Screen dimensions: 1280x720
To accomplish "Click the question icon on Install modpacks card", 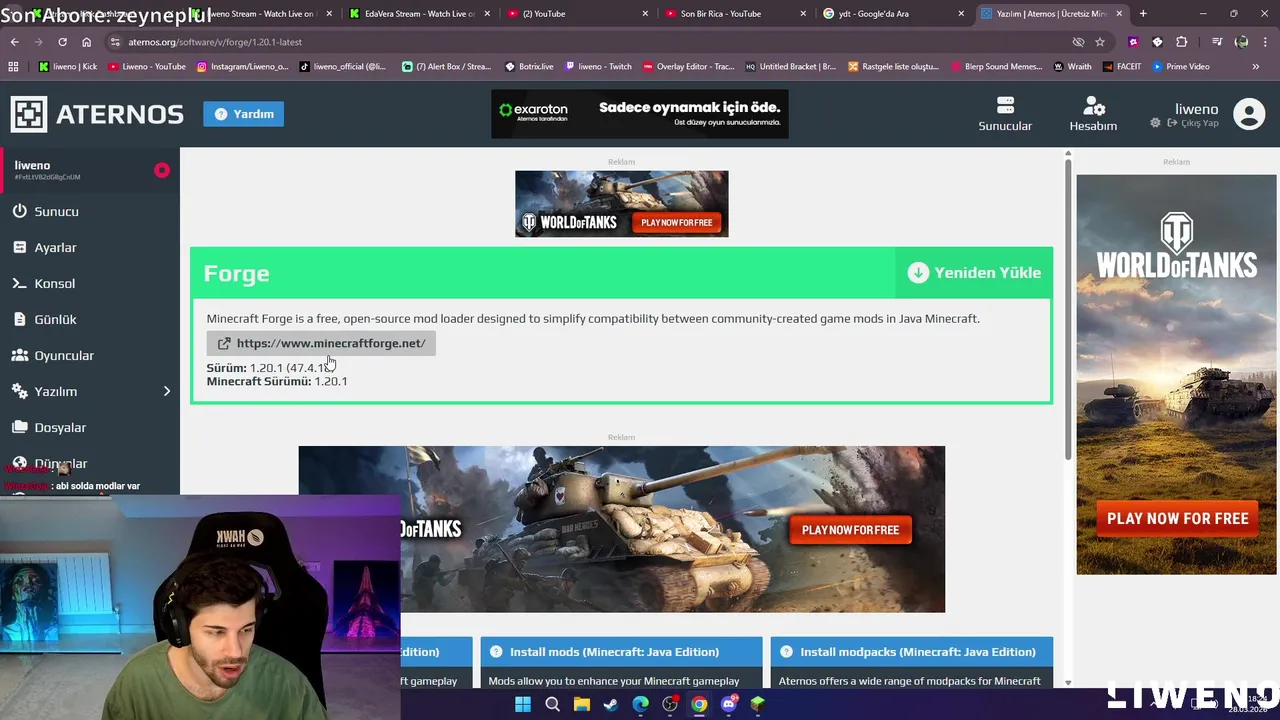I will pyautogui.click(x=786, y=652).
